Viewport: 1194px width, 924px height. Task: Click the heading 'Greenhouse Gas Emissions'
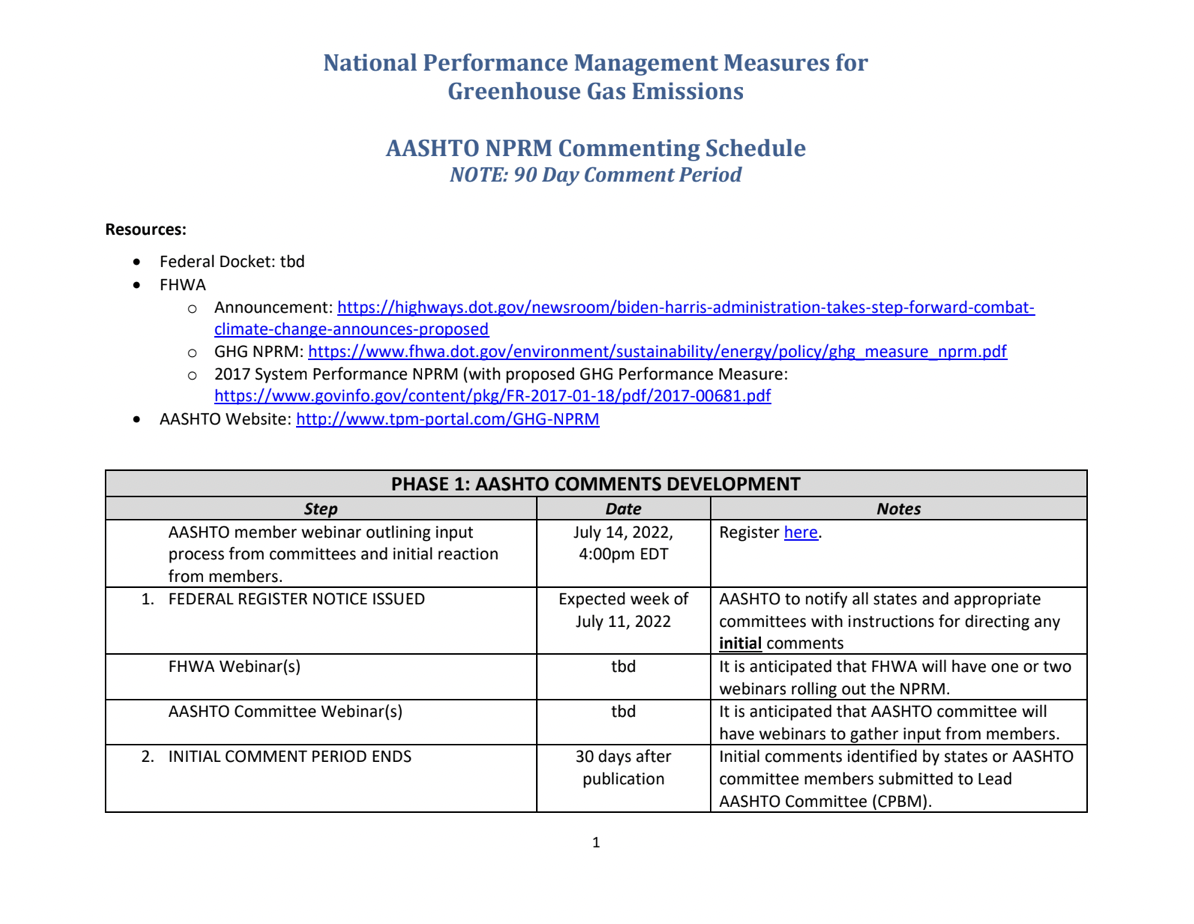595,91
